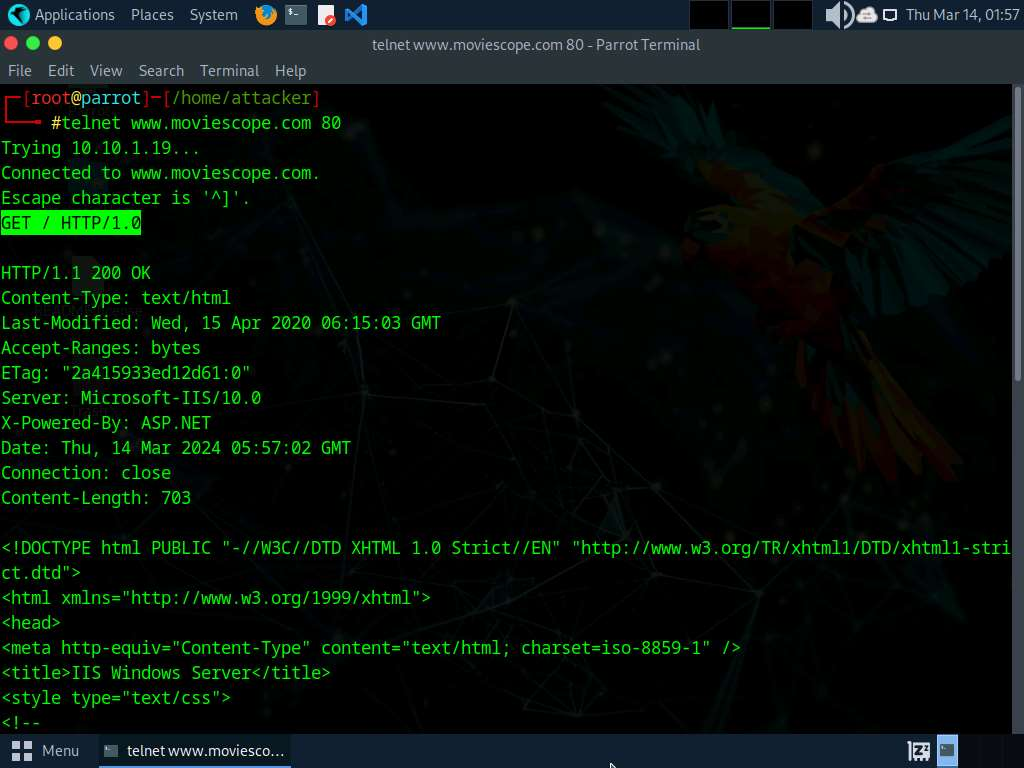This screenshot has width=1024, height=768.
Task: Expand the System menu
Action: [x=213, y=15]
